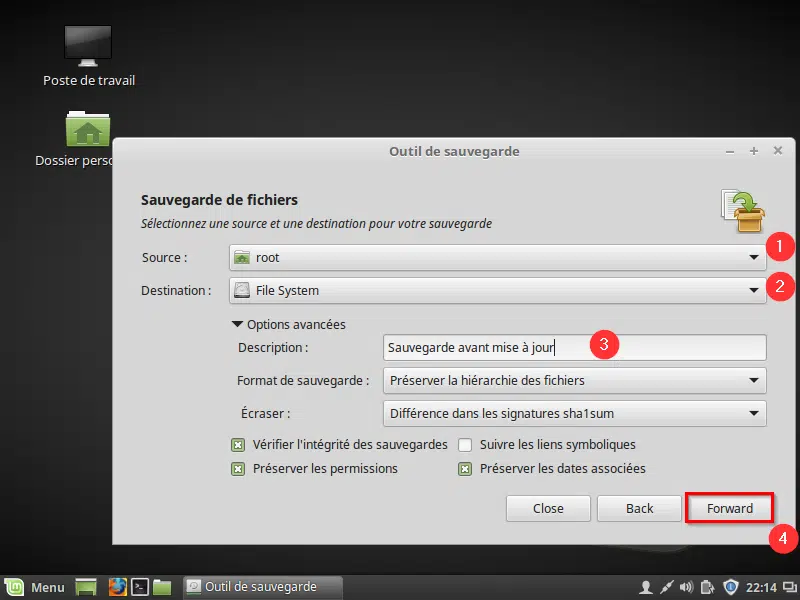Image resolution: width=800 pixels, height=600 pixels.
Task: Open Dossier personnel home folder icon
Action: pos(88,129)
